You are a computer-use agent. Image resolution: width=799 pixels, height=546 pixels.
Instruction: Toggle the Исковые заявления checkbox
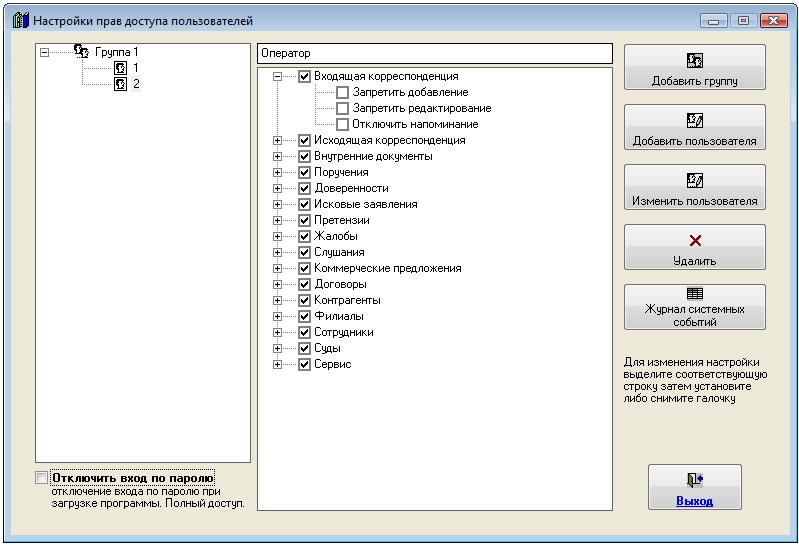(304, 204)
